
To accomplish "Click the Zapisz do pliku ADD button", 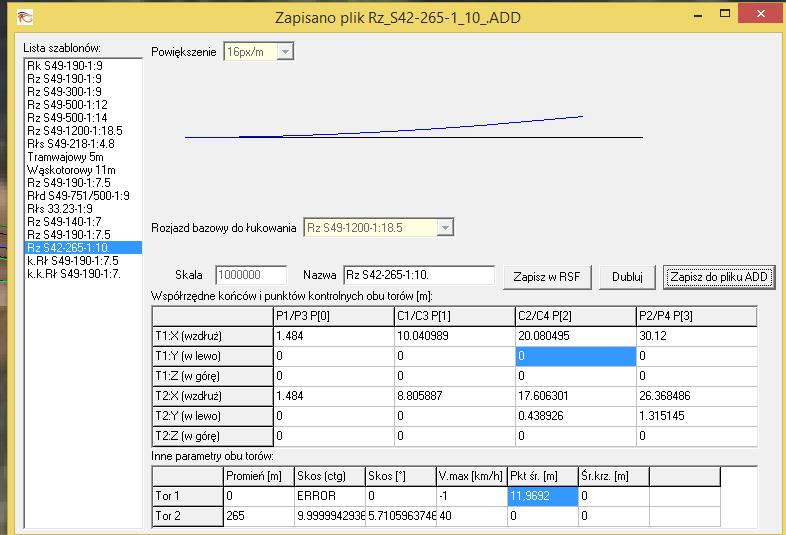I will pos(719,277).
